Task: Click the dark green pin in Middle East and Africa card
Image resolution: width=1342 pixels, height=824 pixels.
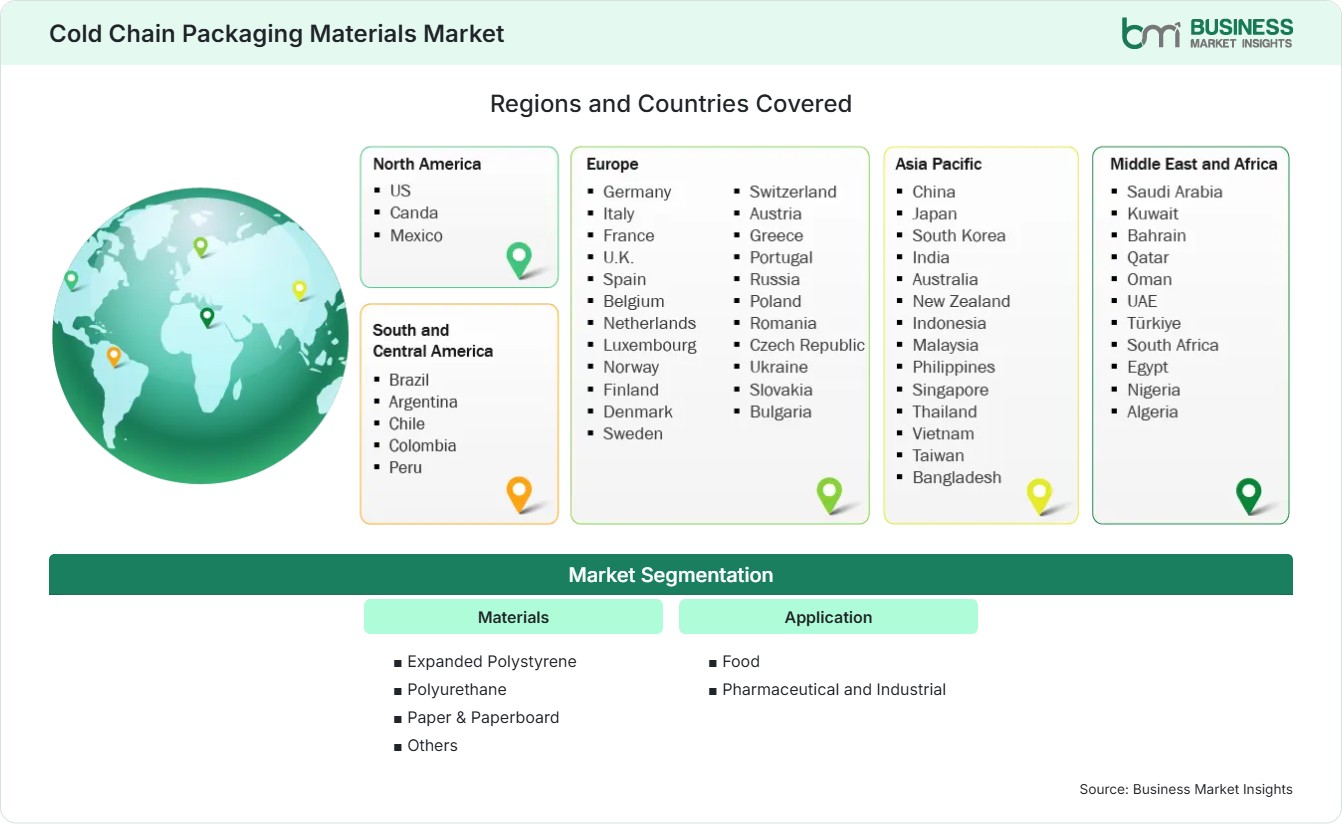Action: [1249, 494]
